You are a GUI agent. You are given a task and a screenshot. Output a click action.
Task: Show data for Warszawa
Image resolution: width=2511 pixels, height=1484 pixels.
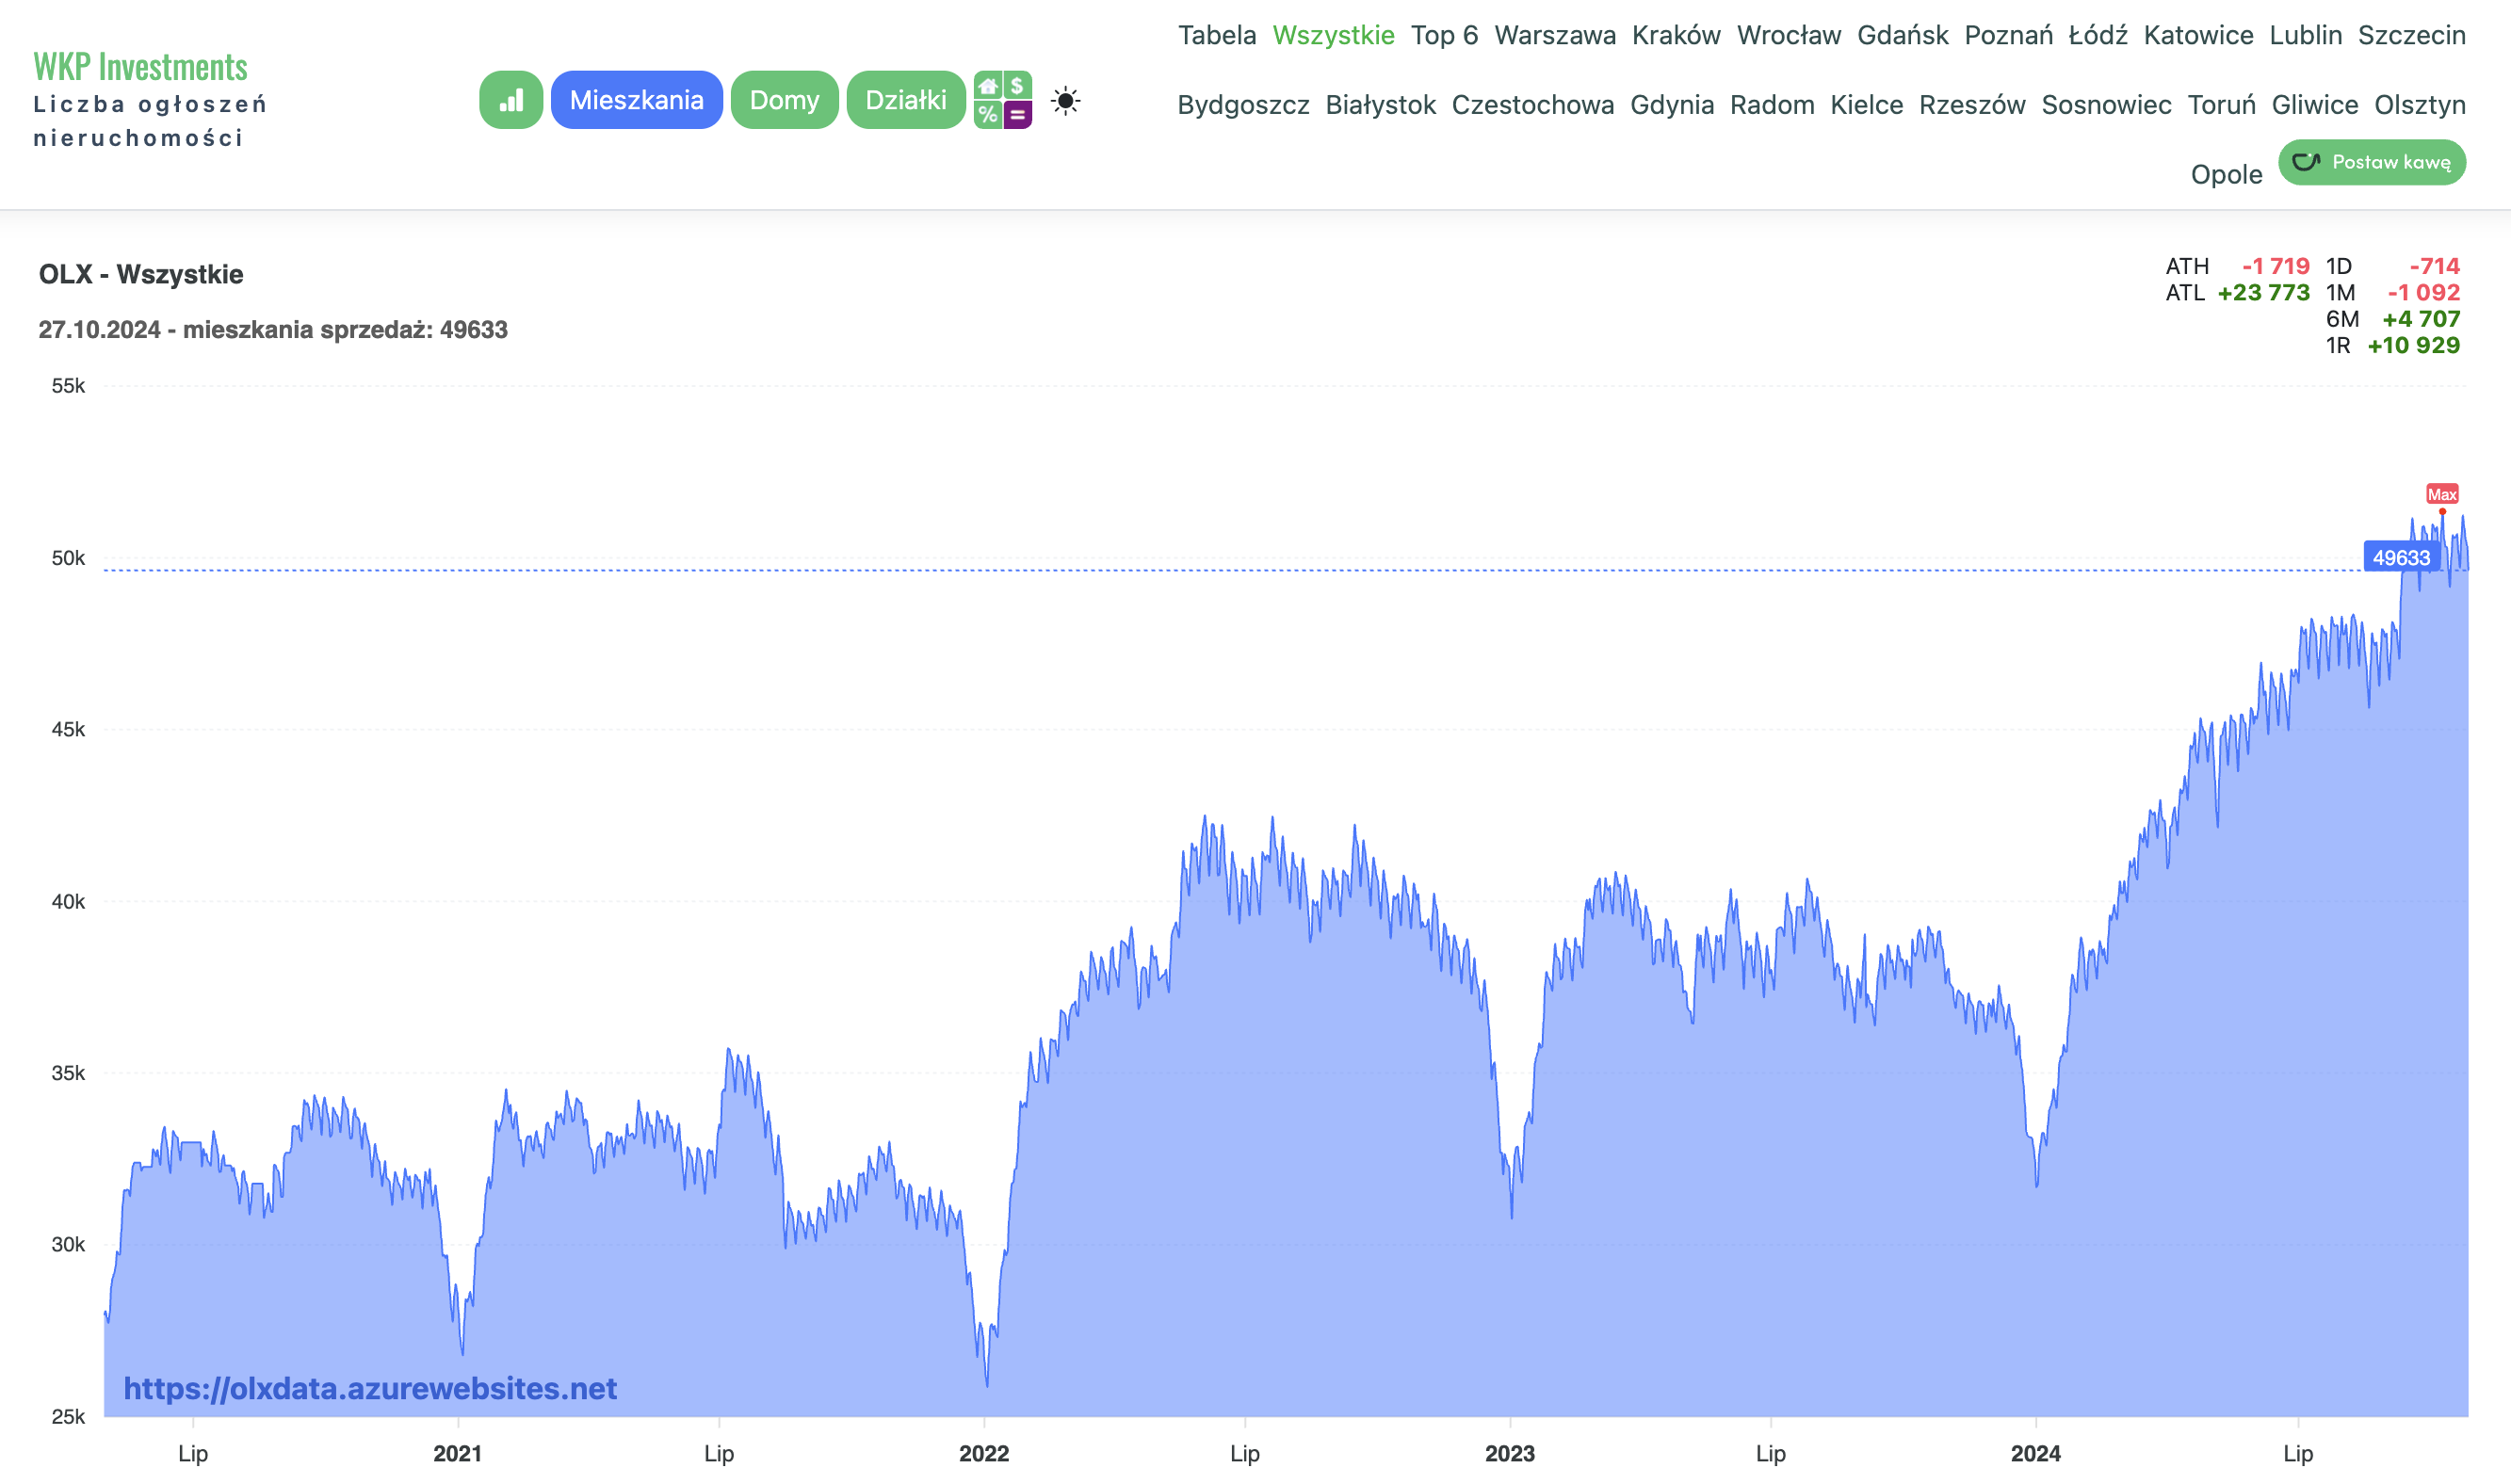(1555, 35)
